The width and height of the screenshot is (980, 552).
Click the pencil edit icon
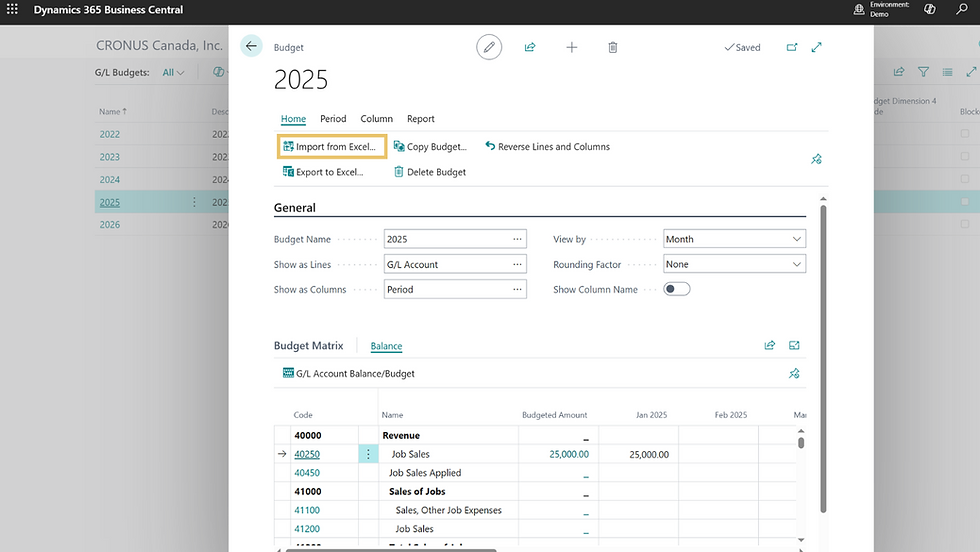(489, 47)
